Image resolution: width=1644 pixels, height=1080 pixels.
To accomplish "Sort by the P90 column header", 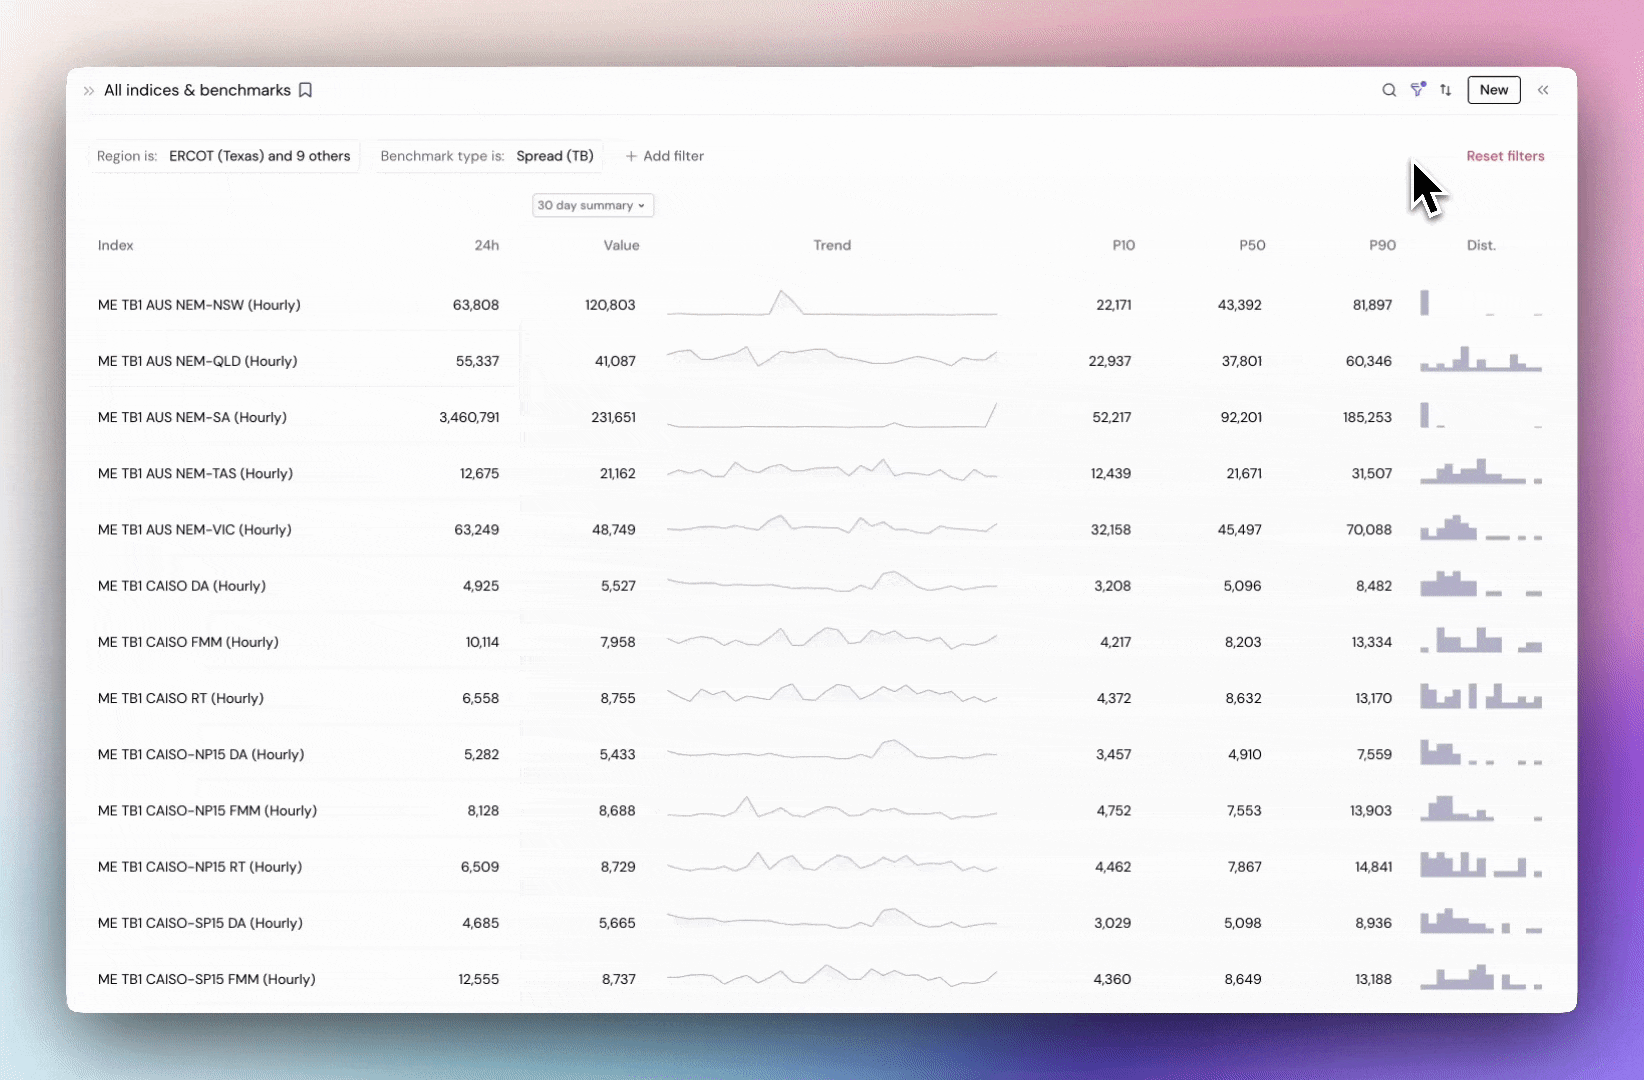I will point(1382,245).
